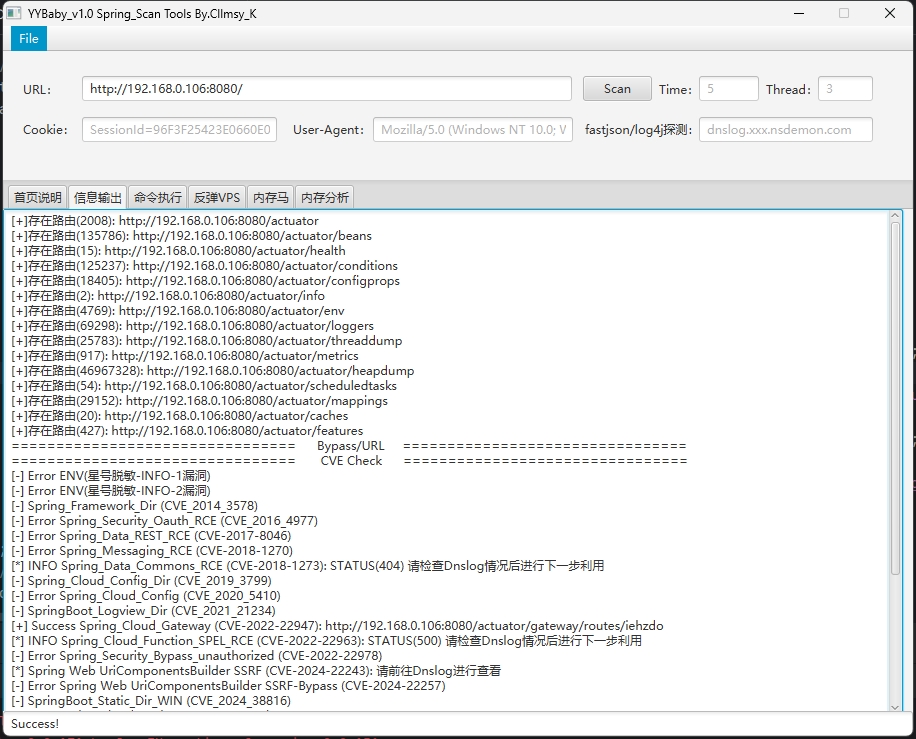Image resolution: width=916 pixels, height=739 pixels.
Task: Click the output panel vertical scrollbar
Action: (x=894, y=460)
